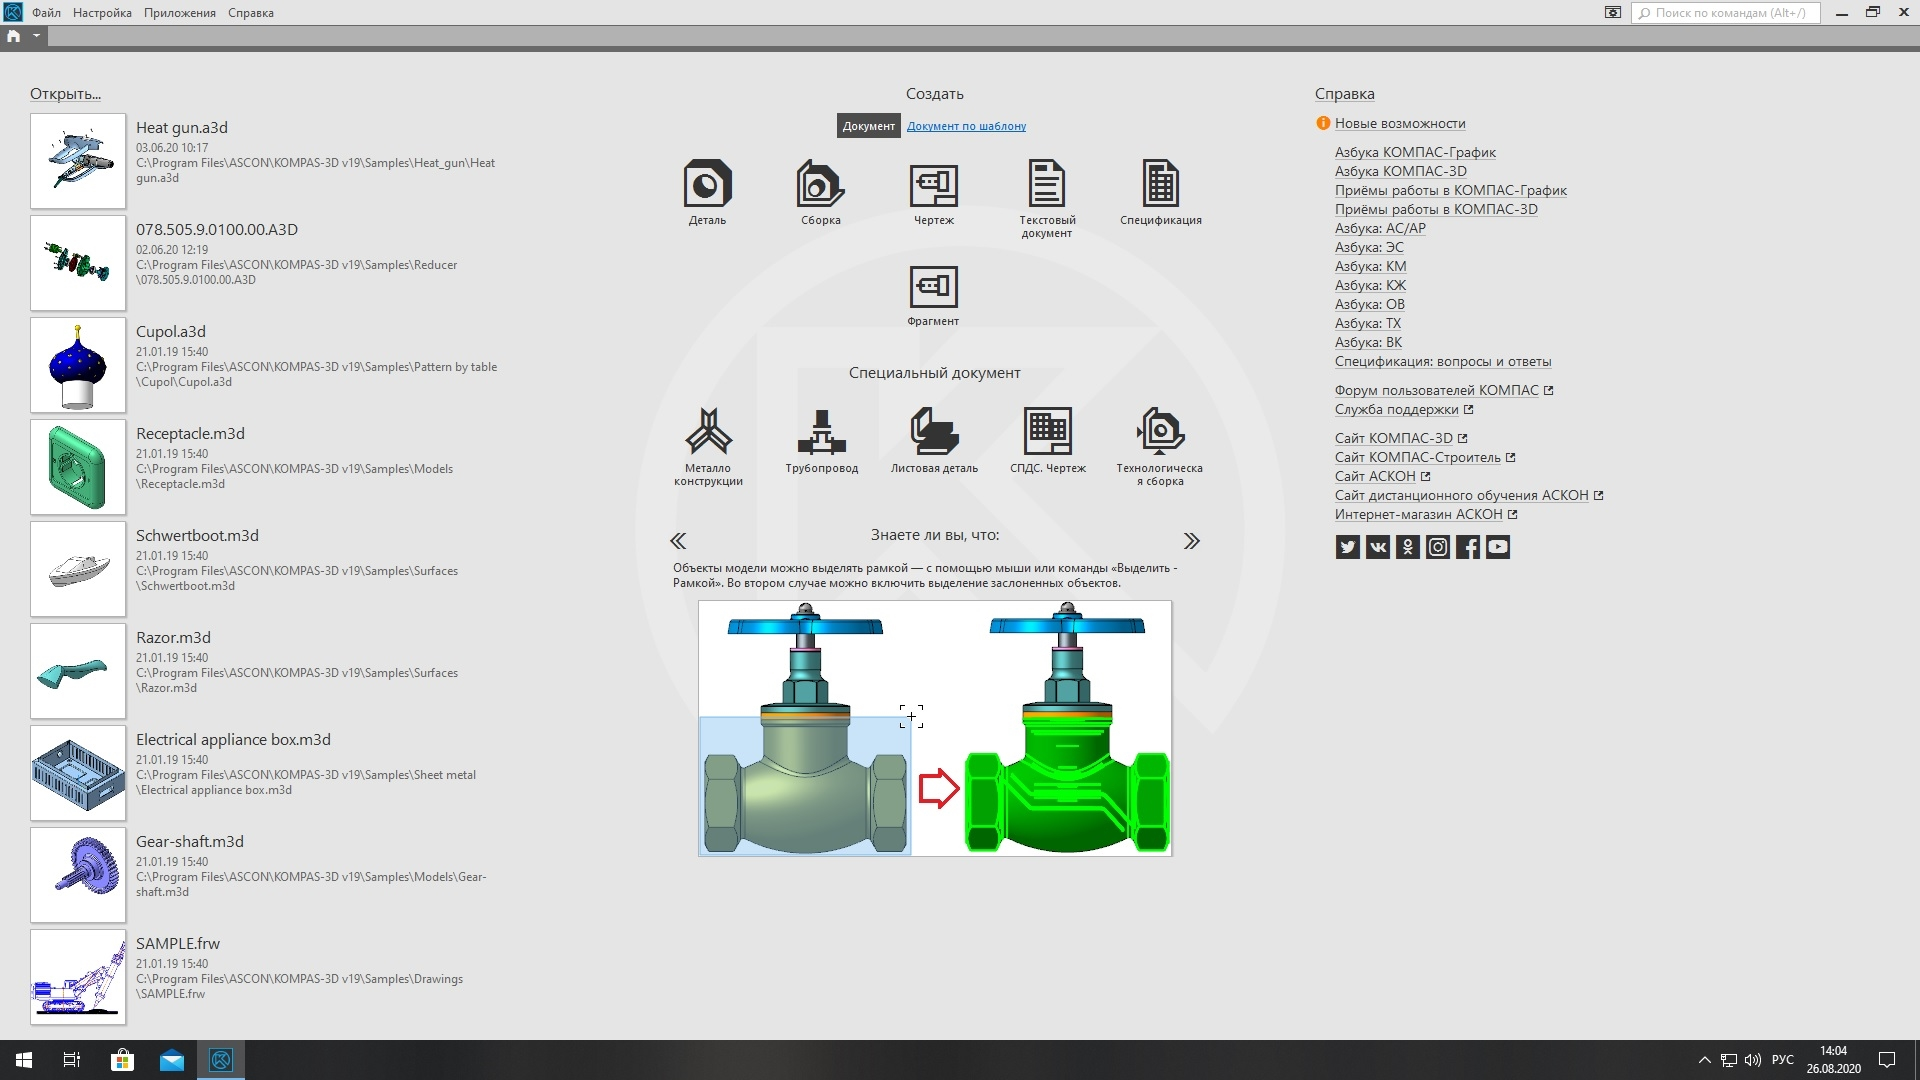Create a Металлоконструкции document

click(x=708, y=446)
